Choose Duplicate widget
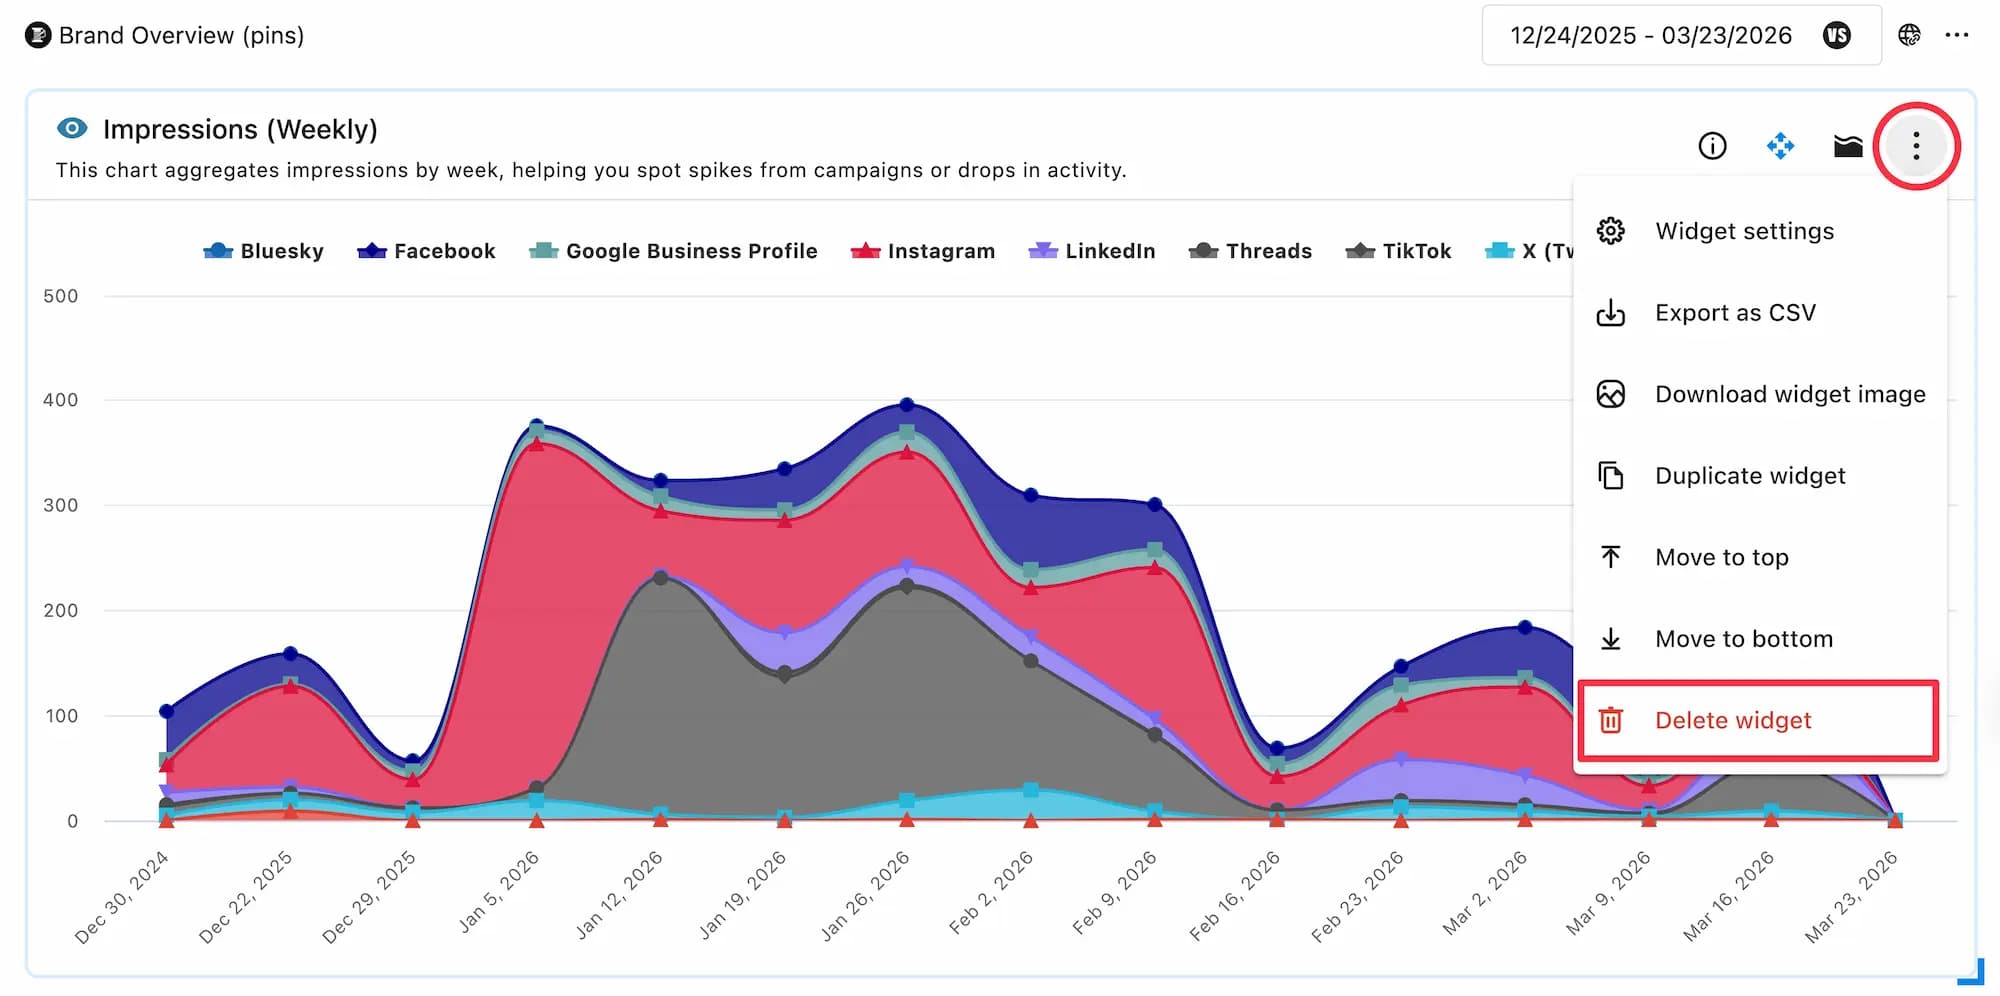This screenshot has height=996, width=2000. pos(1750,476)
